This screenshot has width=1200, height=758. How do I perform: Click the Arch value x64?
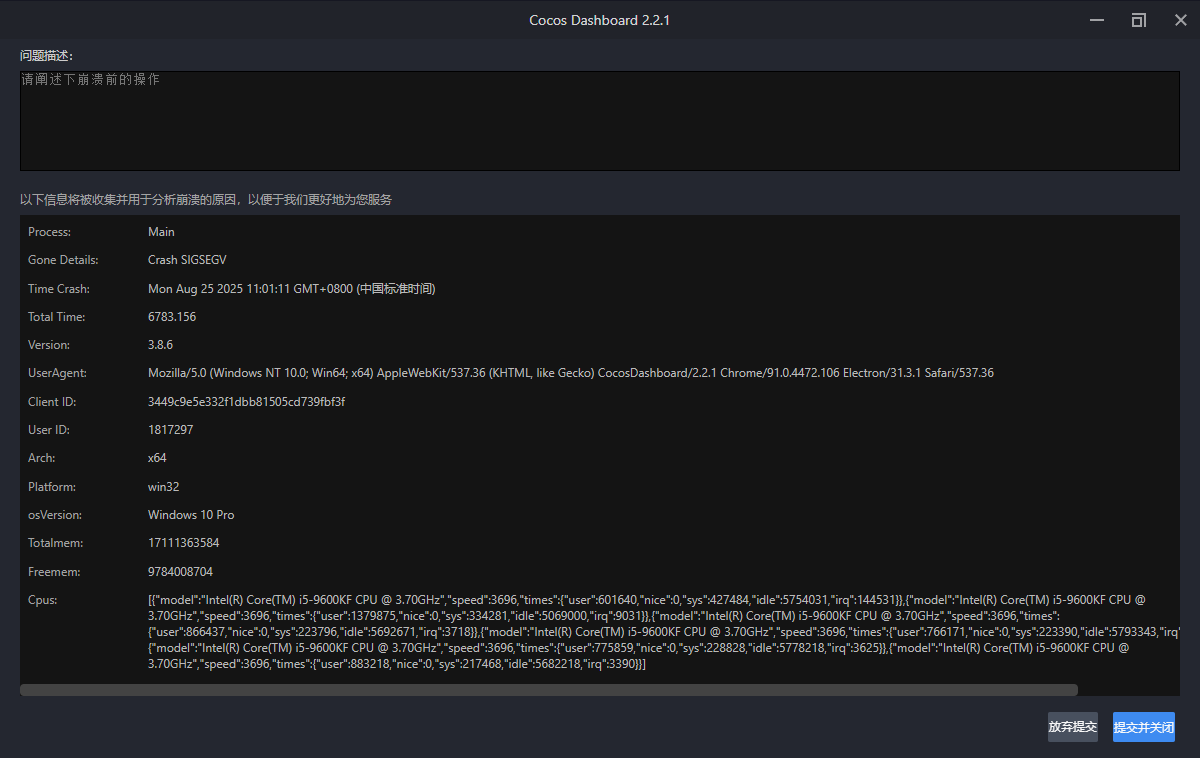tap(157, 458)
